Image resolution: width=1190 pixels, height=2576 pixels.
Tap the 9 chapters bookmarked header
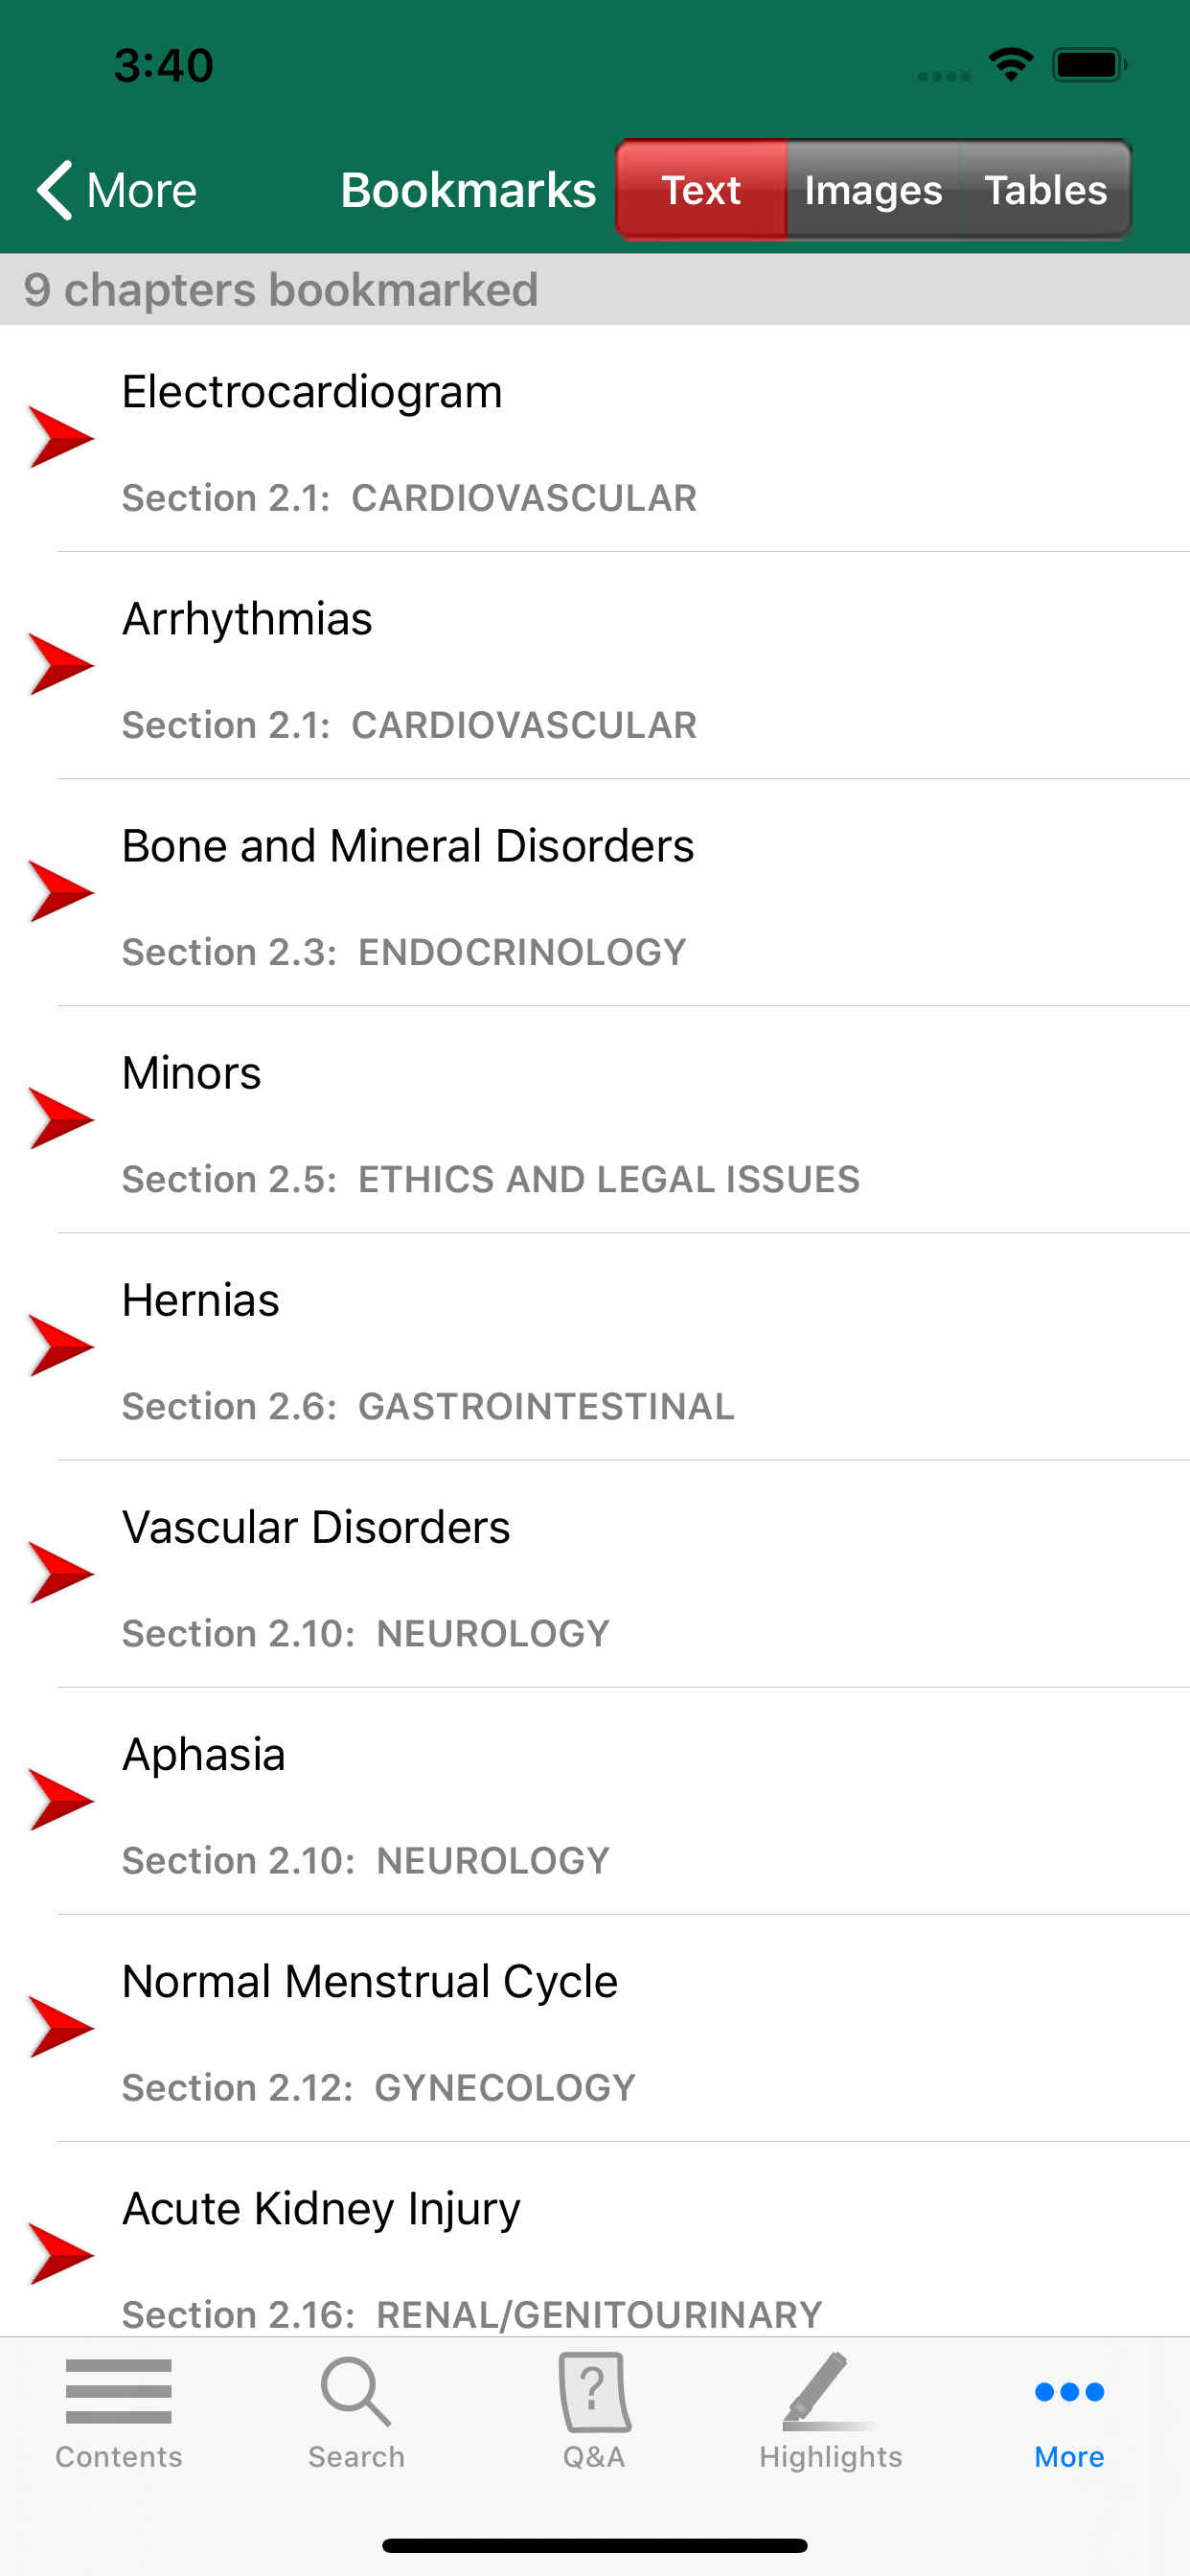point(281,290)
